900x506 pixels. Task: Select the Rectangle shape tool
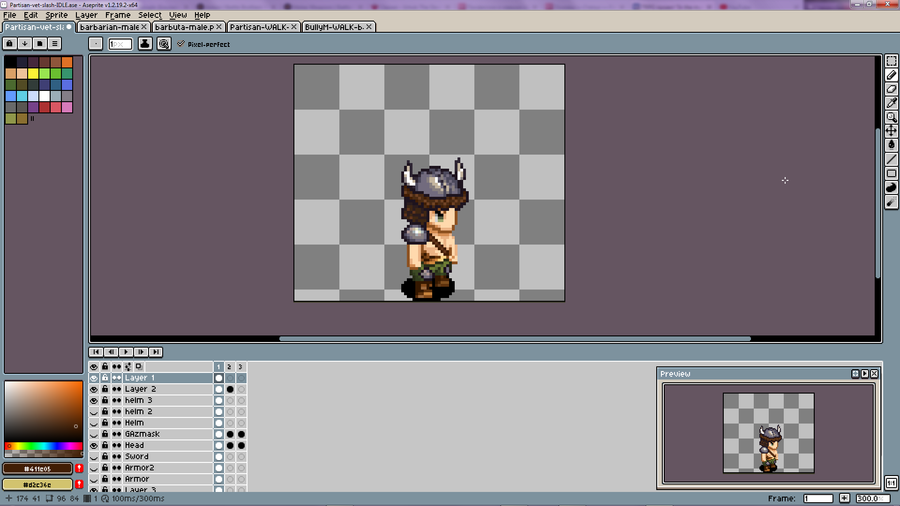point(891,173)
